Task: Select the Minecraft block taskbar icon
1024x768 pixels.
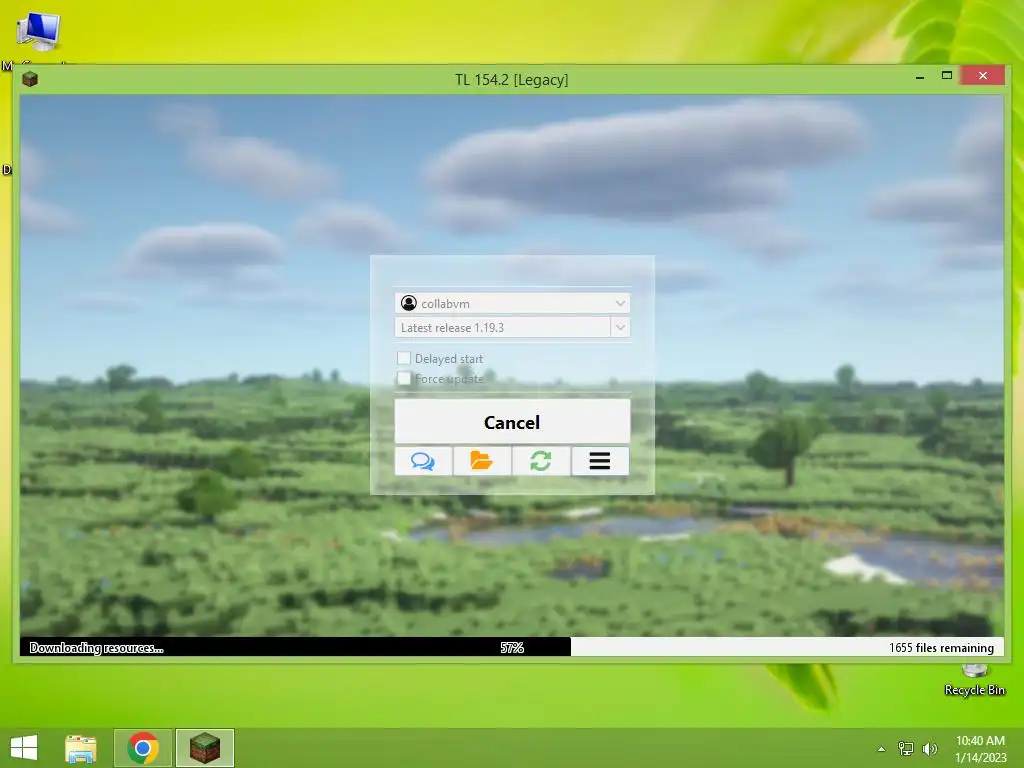Action: point(205,748)
